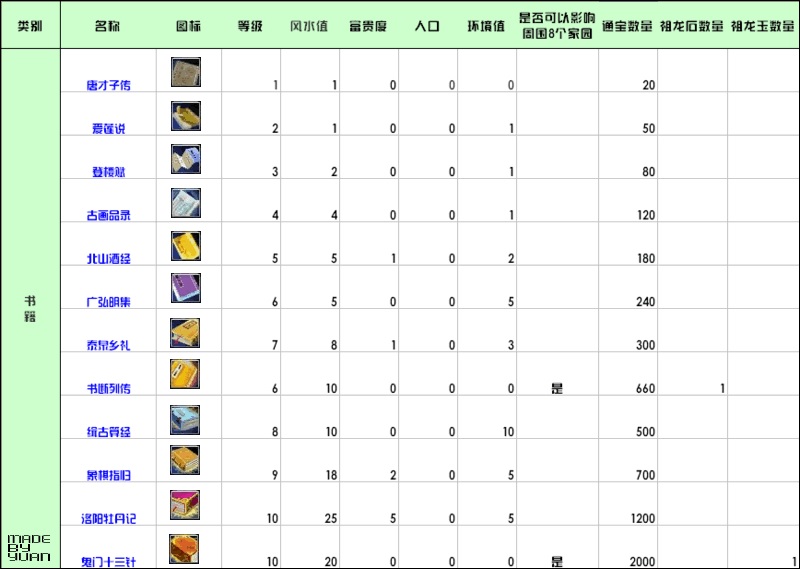Click 风水值 20 in 鬼门十三针 row
This screenshot has height=569, width=800.
(x=331, y=562)
